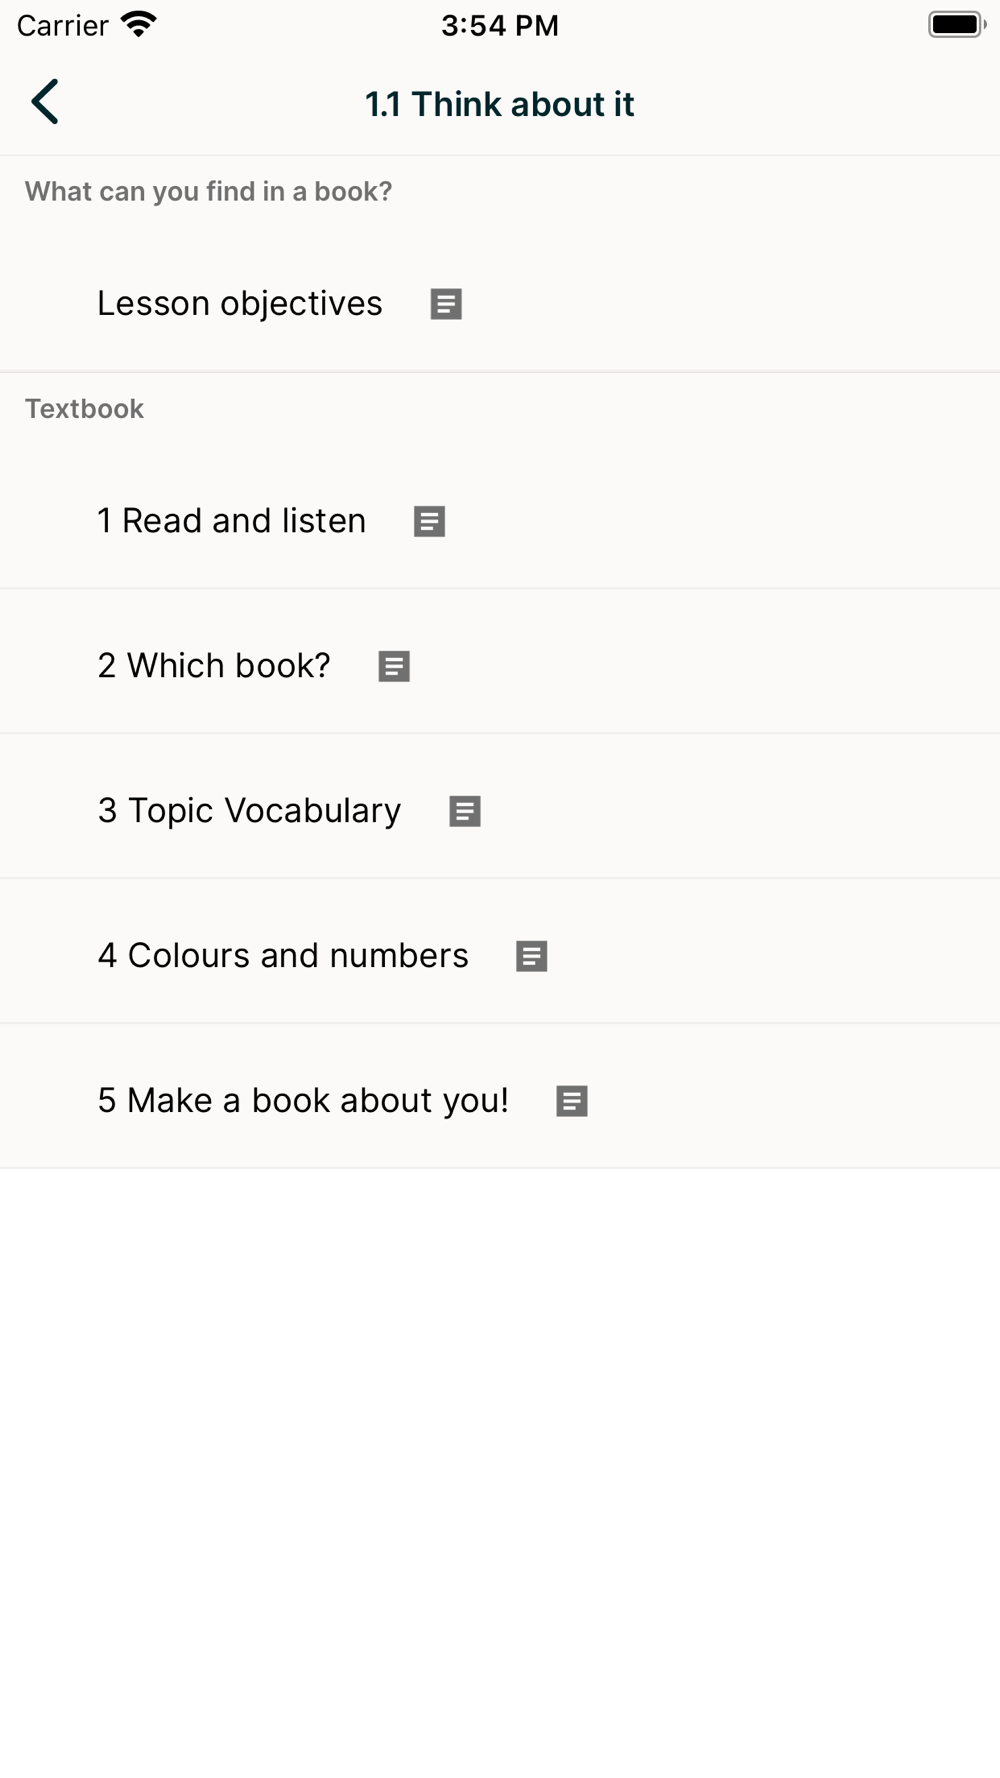Open 3 Topic Vocabulary activity
The image size is (1000, 1778).
pos(250,811)
